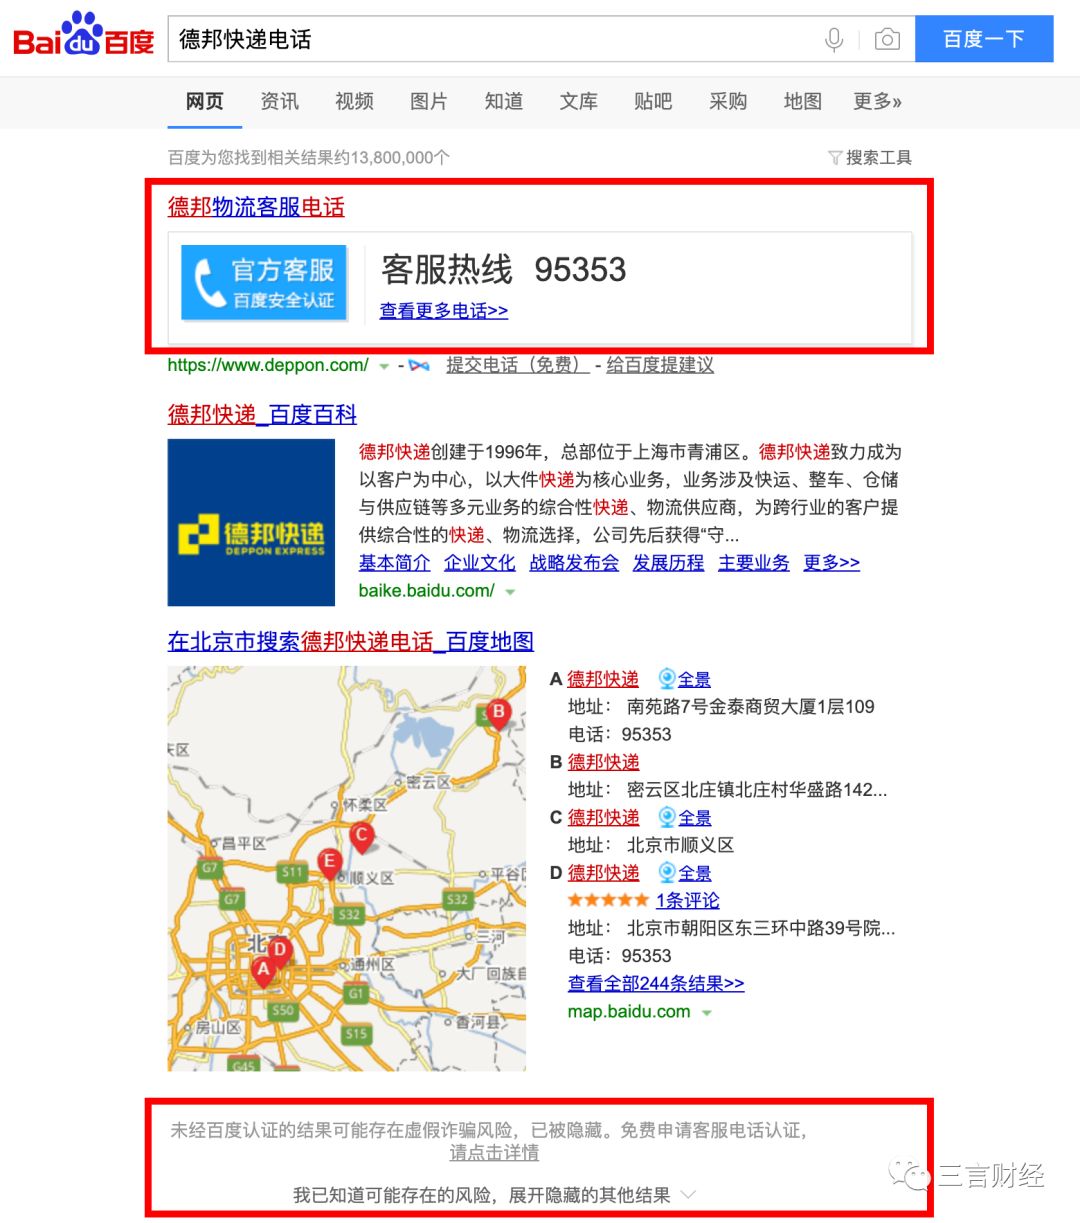Viewport: 1080px width, 1223px height.
Task: Open 发展历程 sublink
Action: [x=669, y=563]
